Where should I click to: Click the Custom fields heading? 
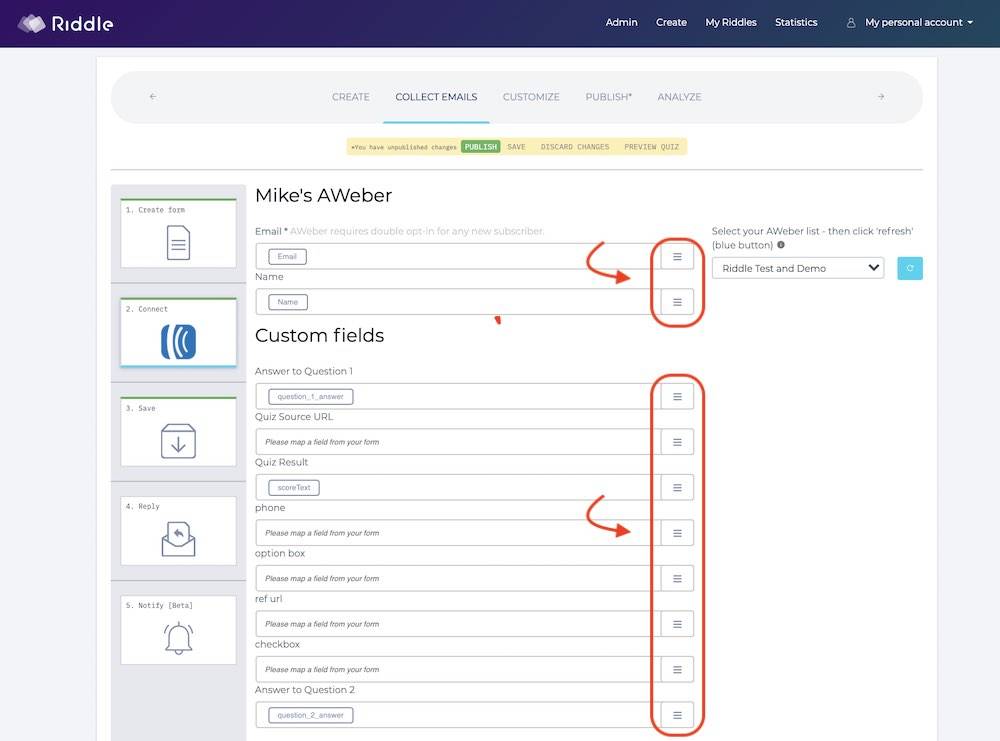[320, 335]
